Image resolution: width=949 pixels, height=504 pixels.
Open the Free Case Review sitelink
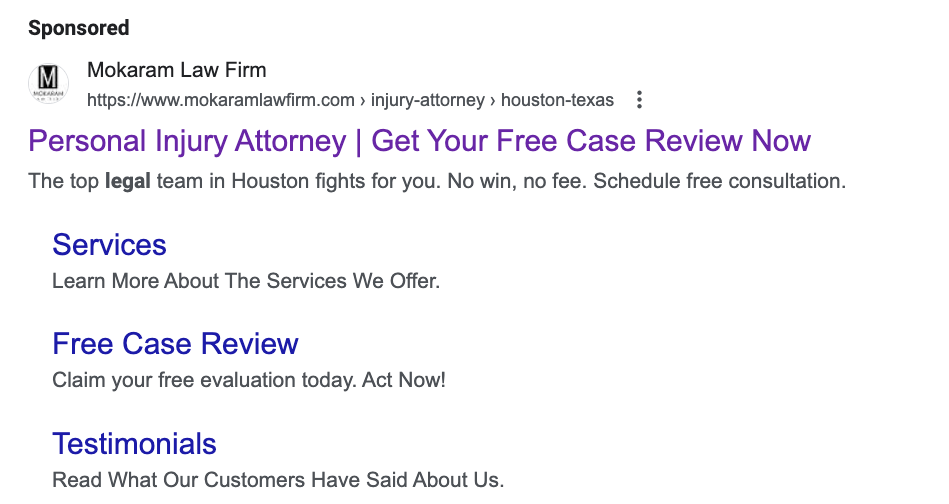[175, 344]
